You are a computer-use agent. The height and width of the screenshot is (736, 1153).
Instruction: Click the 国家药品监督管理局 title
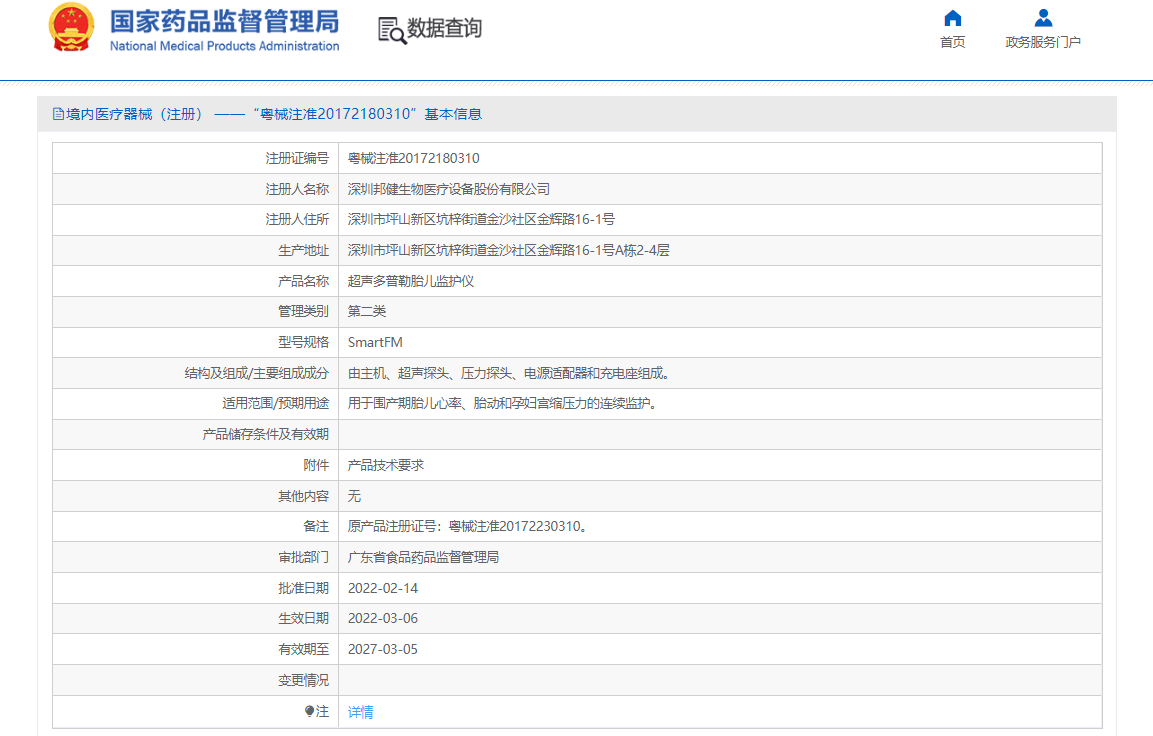pyautogui.click(x=224, y=21)
